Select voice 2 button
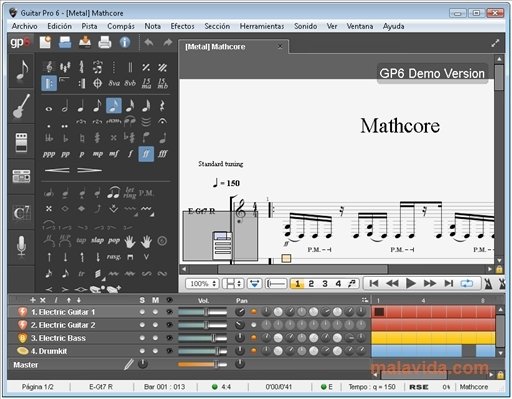Screen dimensions: 512x399 pos(311,284)
